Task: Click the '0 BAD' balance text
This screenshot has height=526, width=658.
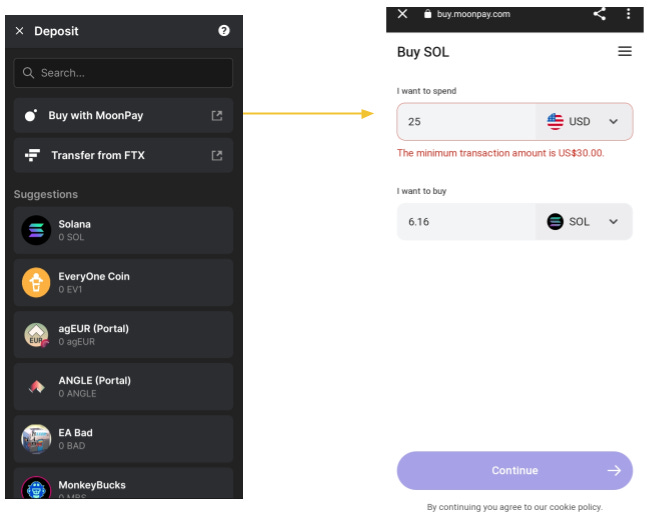Action: [x=72, y=446]
